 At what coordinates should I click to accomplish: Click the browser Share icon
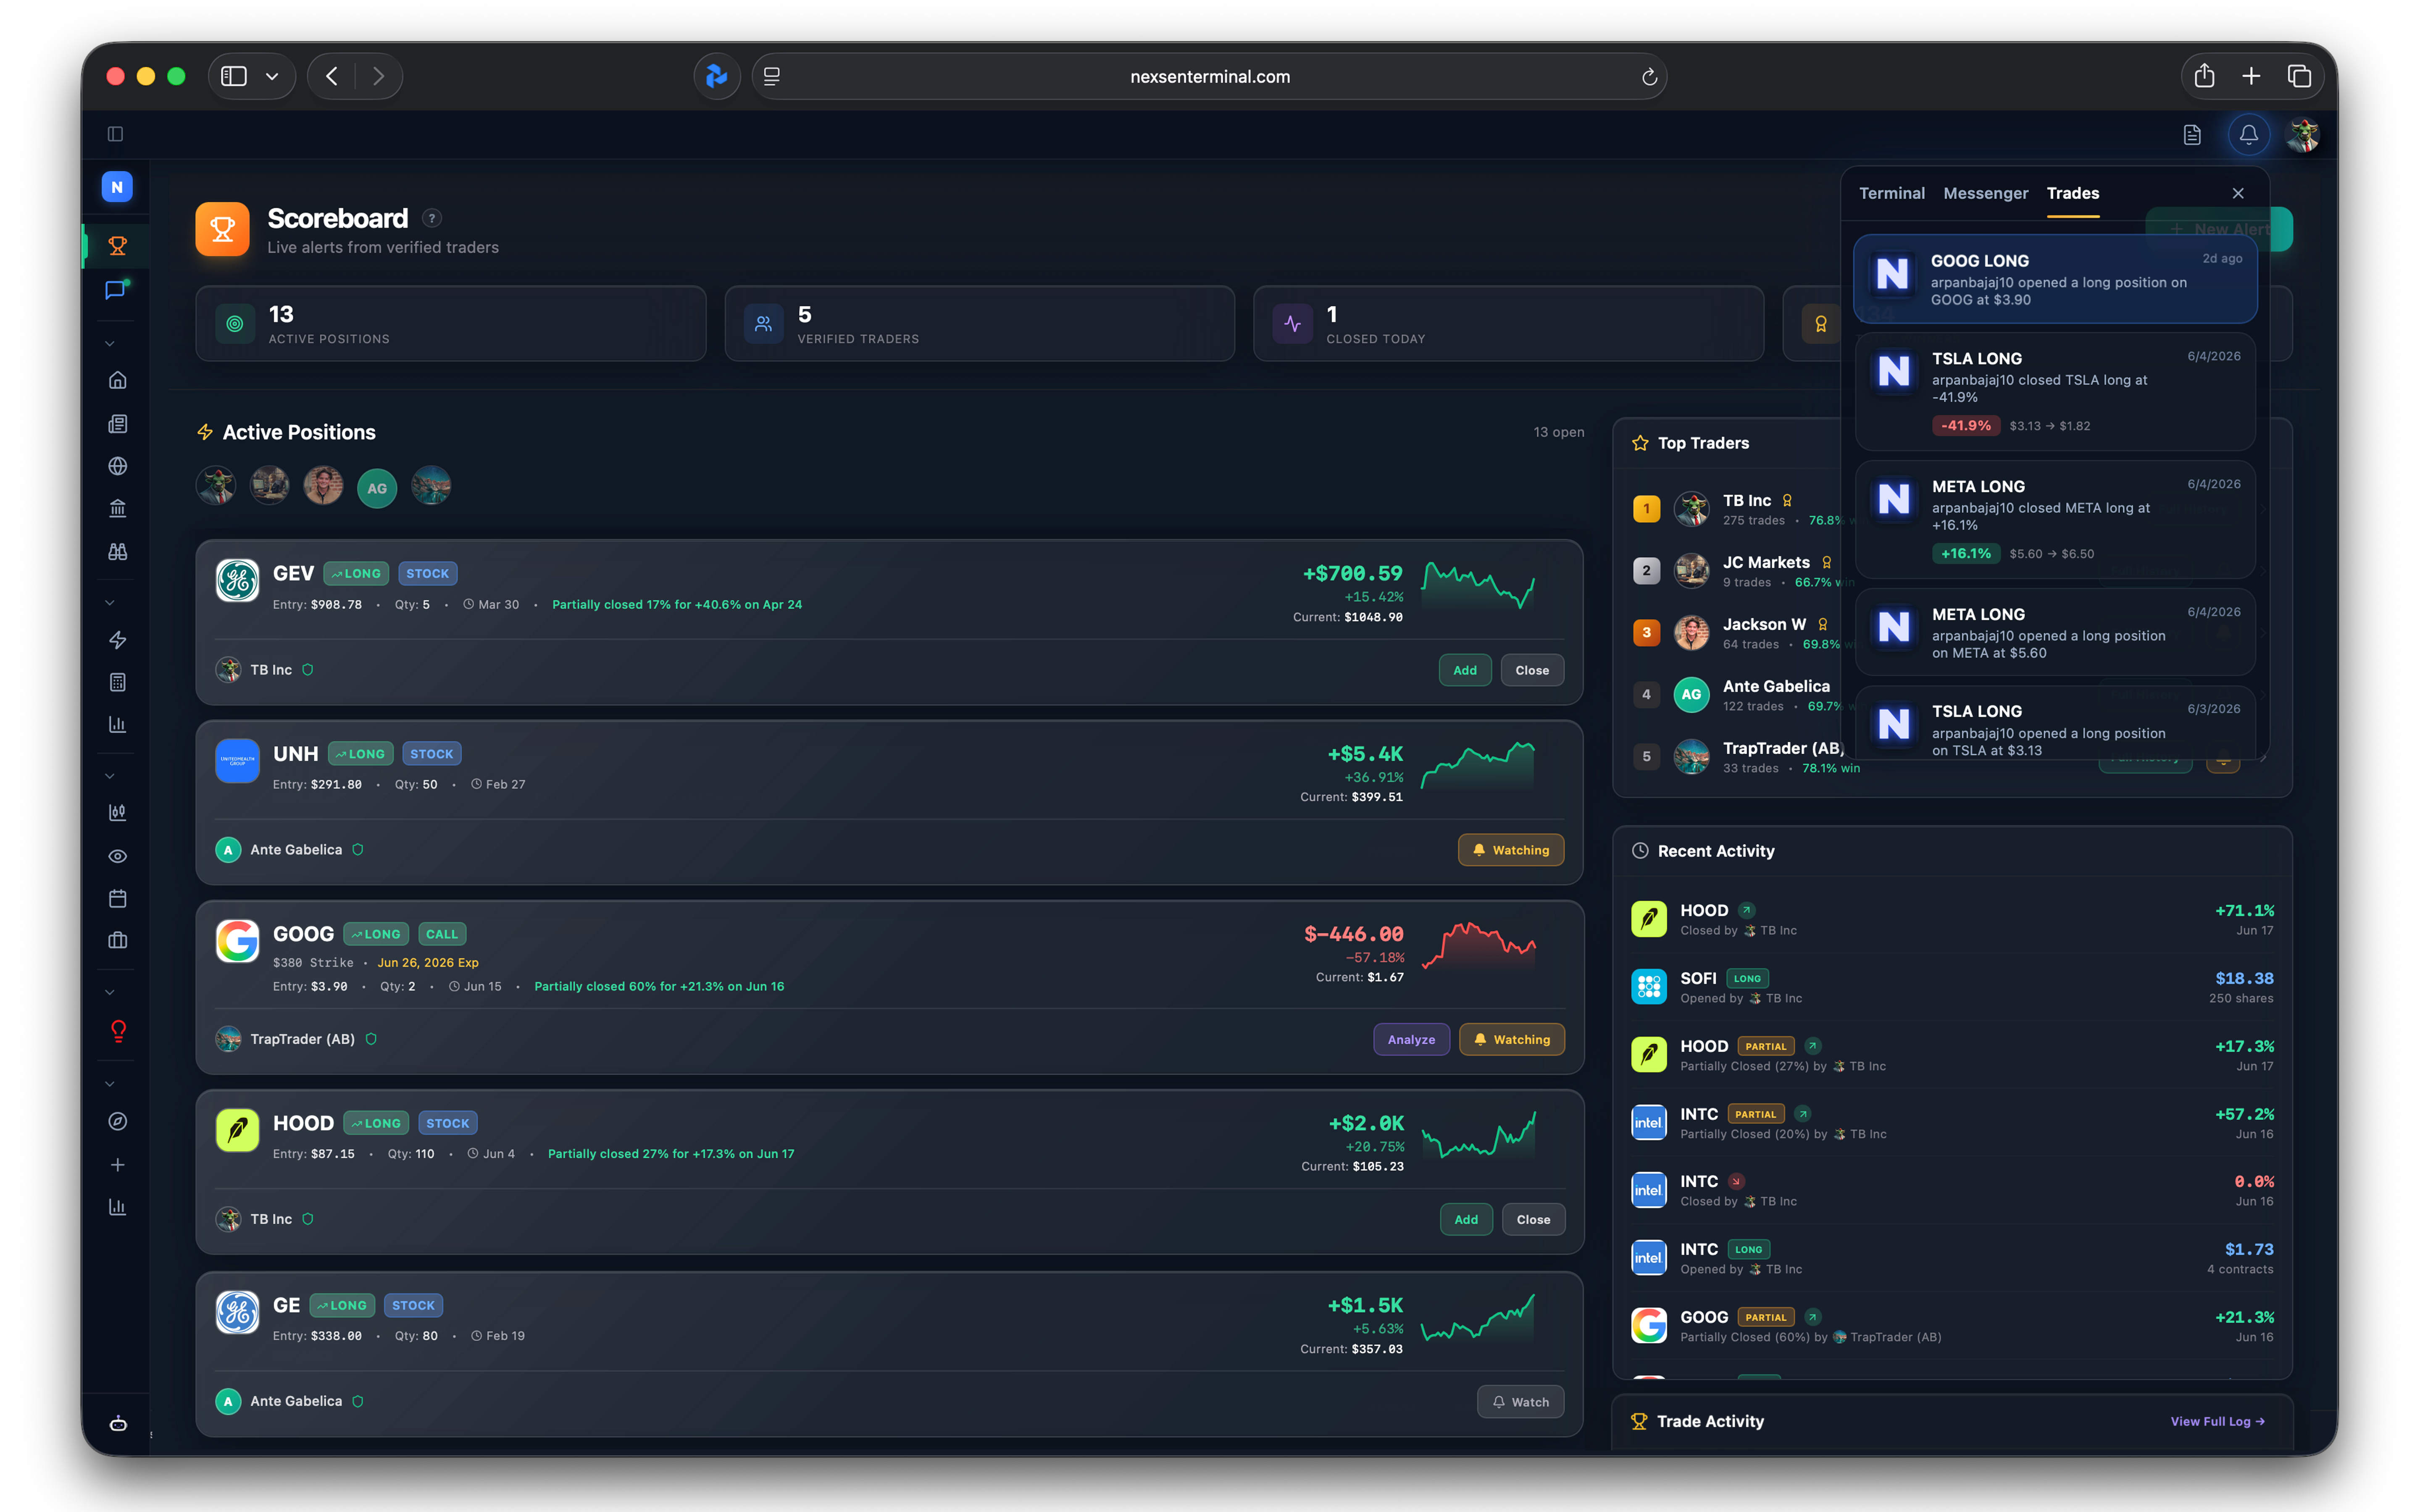tap(2204, 76)
